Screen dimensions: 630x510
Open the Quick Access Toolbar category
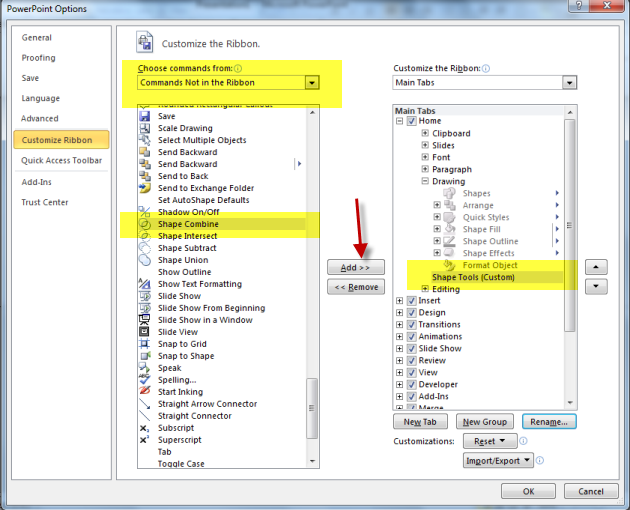pyautogui.click(x=62, y=160)
